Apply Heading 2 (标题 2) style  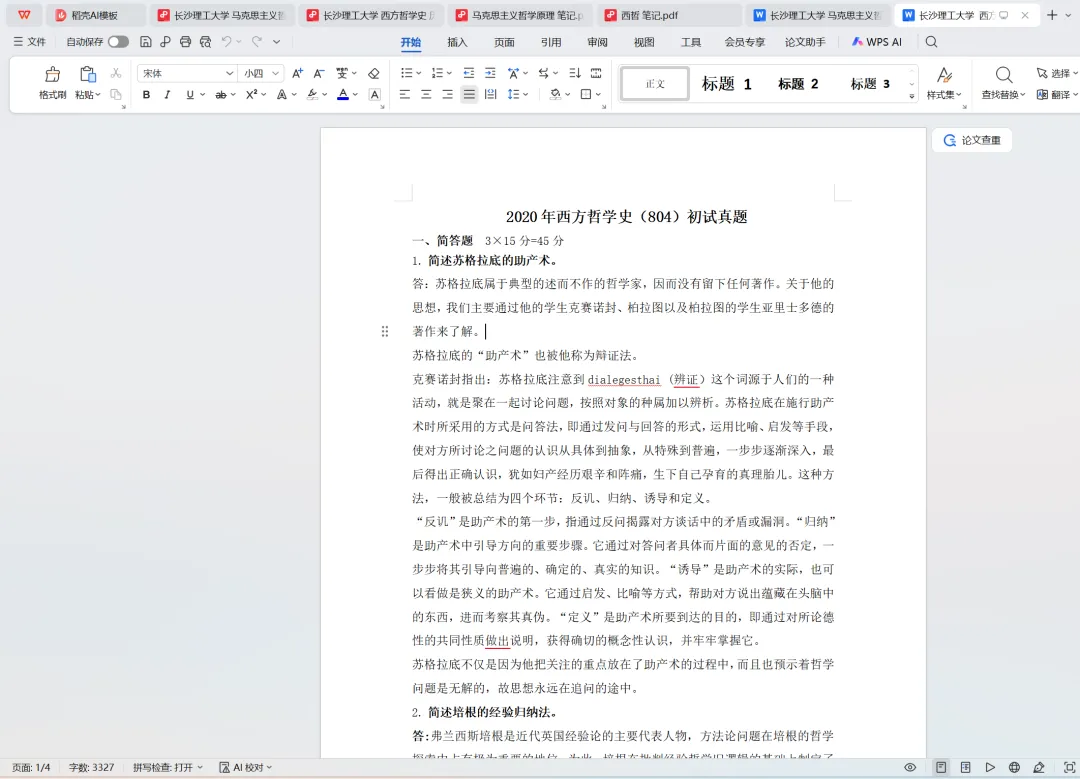(798, 84)
